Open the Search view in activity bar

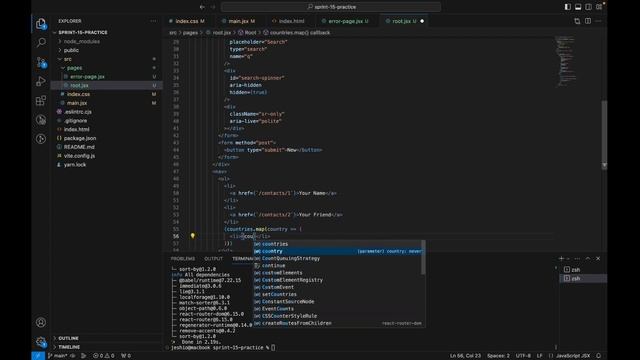(41, 42)
